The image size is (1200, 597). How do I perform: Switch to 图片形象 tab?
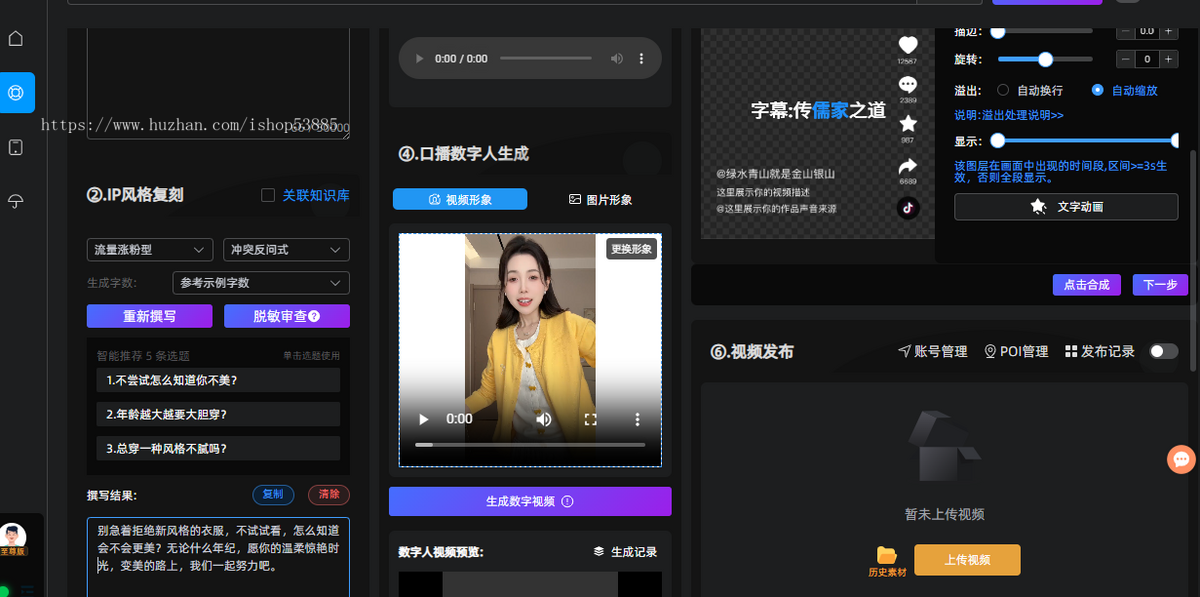pos(600,199)
